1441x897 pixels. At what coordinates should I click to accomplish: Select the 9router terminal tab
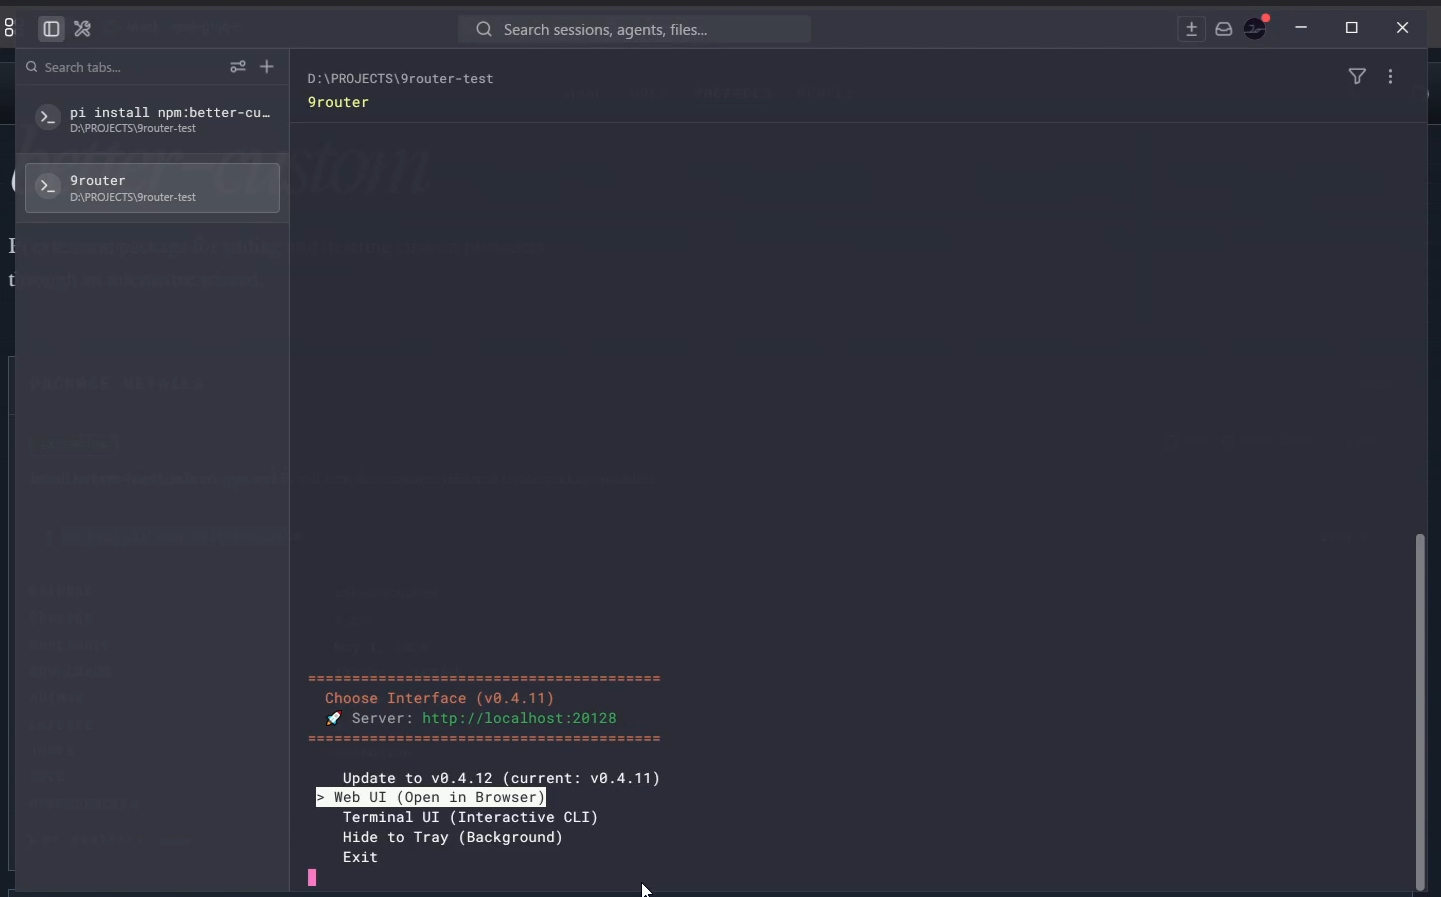coord(152,188)
